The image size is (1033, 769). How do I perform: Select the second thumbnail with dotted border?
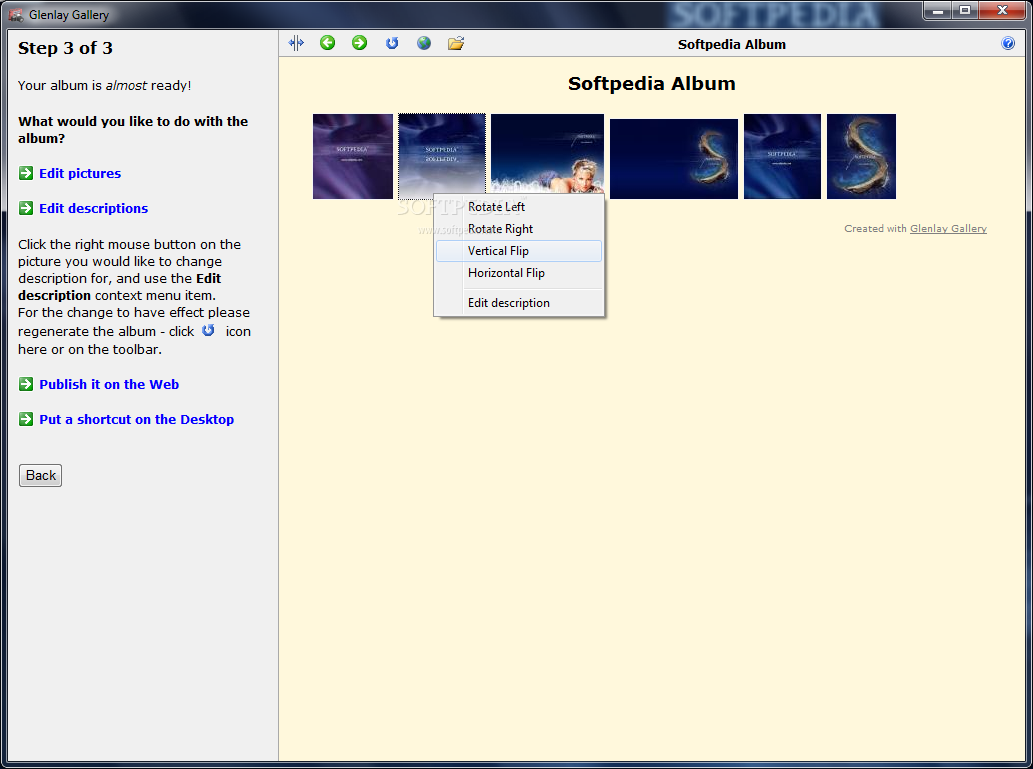click(441, 156)
